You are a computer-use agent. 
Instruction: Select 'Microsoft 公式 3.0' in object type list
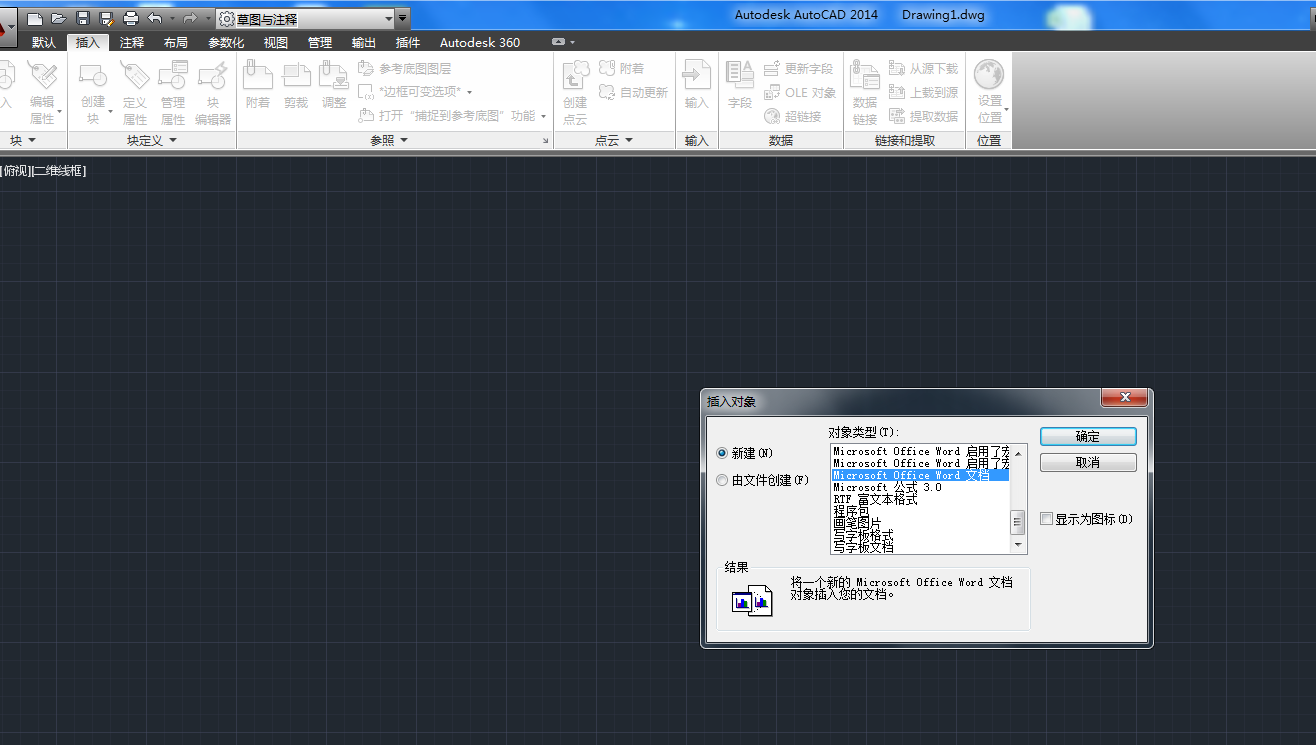pos(920,487)
